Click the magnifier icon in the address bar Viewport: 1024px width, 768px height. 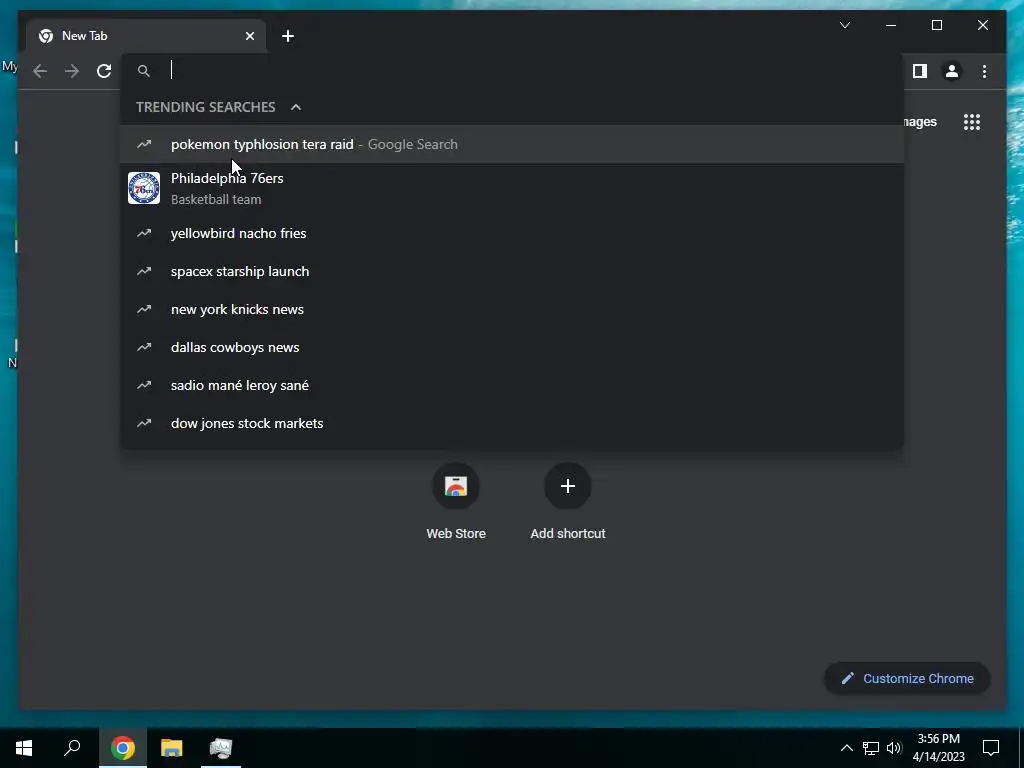pyautogui.click(x=144, y=71)
